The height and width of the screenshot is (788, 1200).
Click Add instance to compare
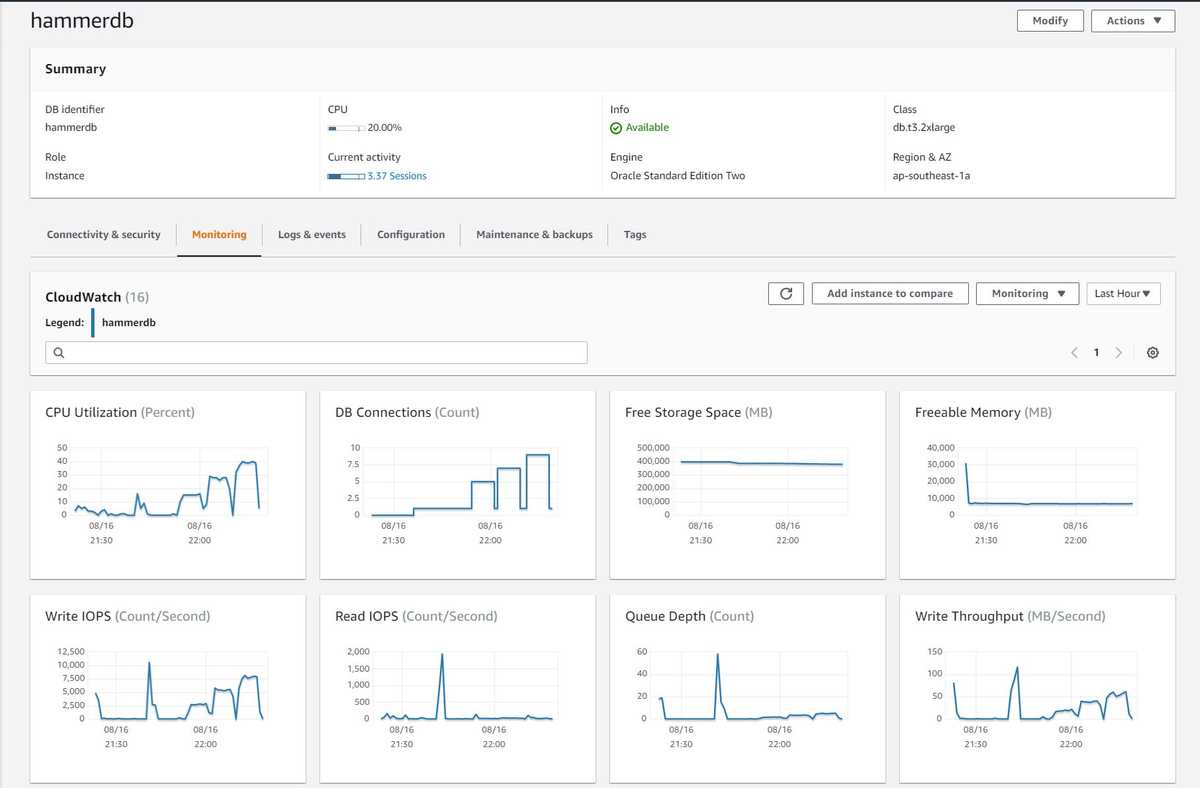pos(889,293)
